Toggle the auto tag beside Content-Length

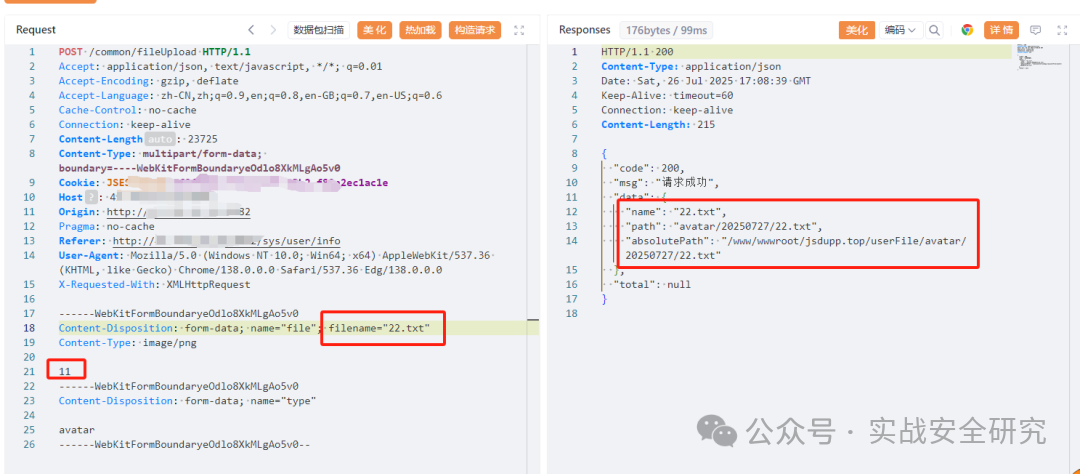(160, 140)
